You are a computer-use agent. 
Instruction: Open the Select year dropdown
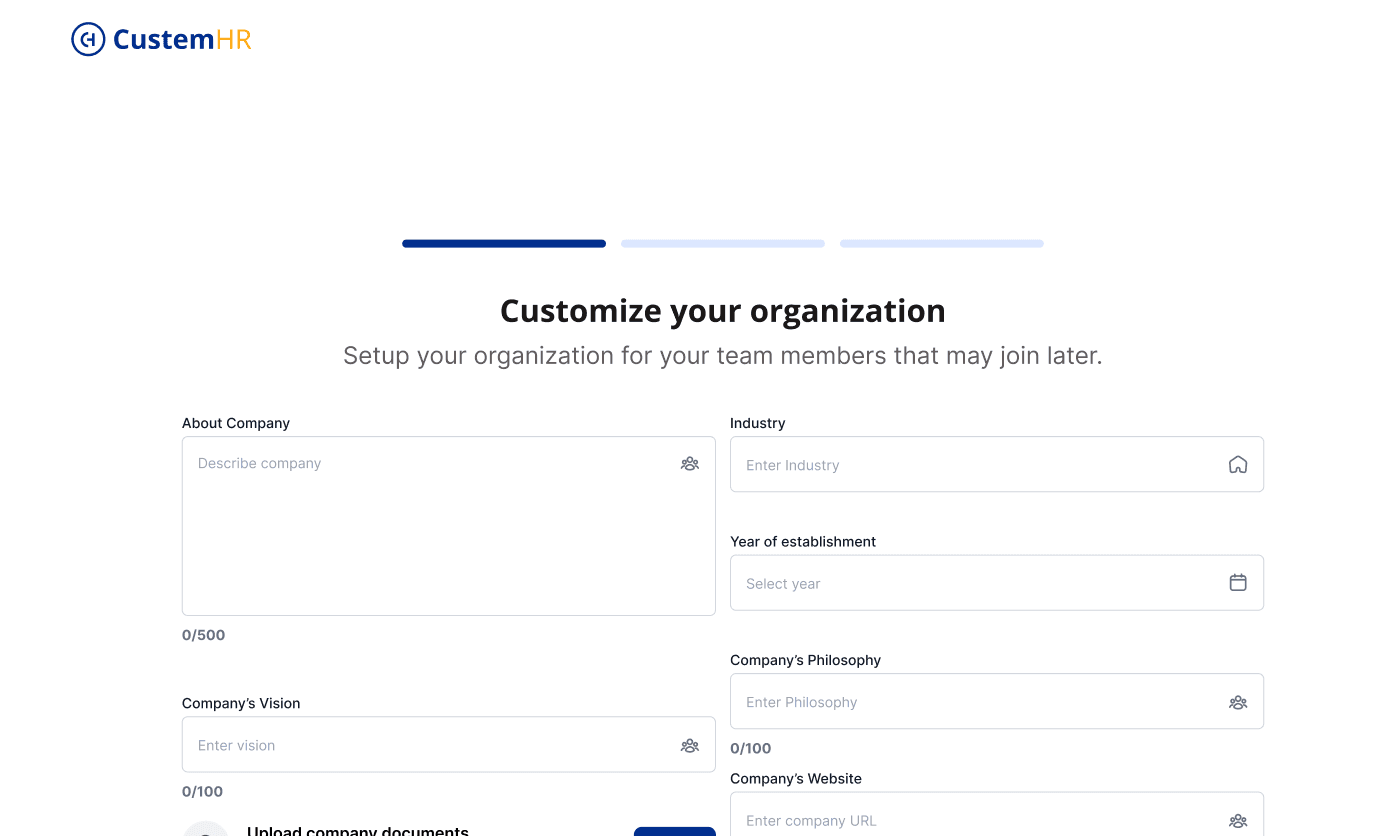click(x=980, y=583)
